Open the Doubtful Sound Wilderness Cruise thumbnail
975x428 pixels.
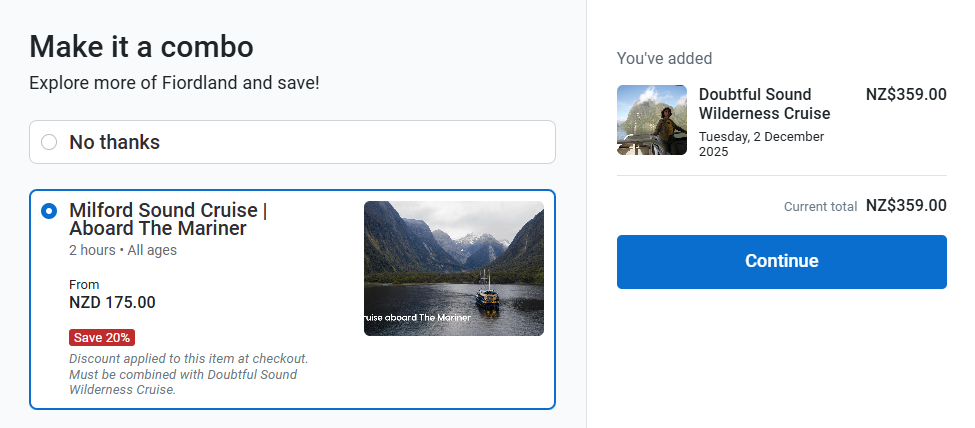(651, 120)
